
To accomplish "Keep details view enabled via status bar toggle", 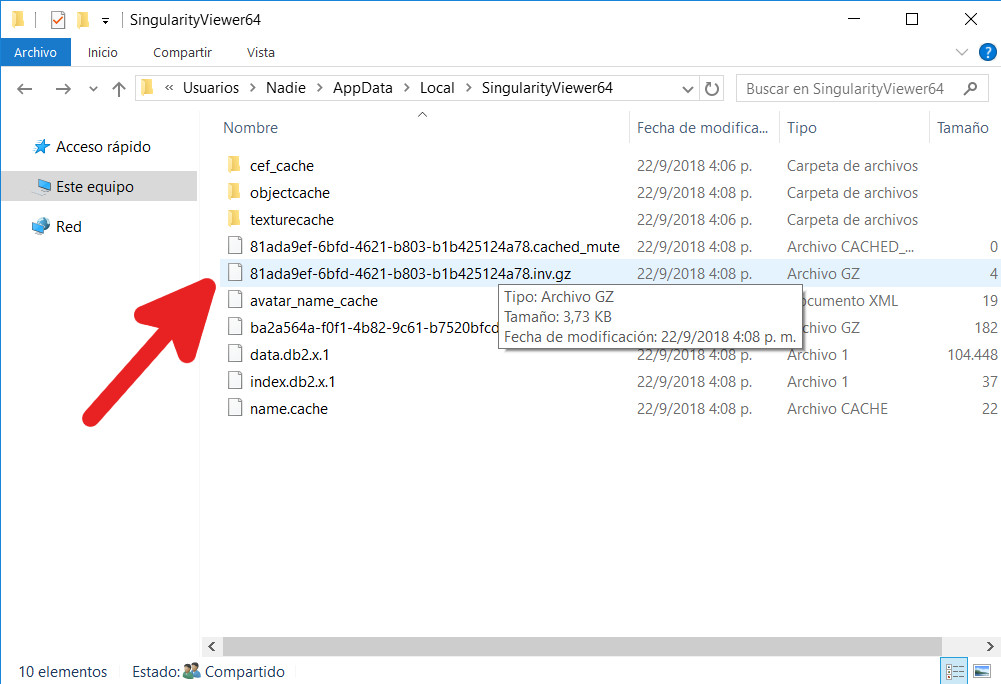I will tap(954, 671).
